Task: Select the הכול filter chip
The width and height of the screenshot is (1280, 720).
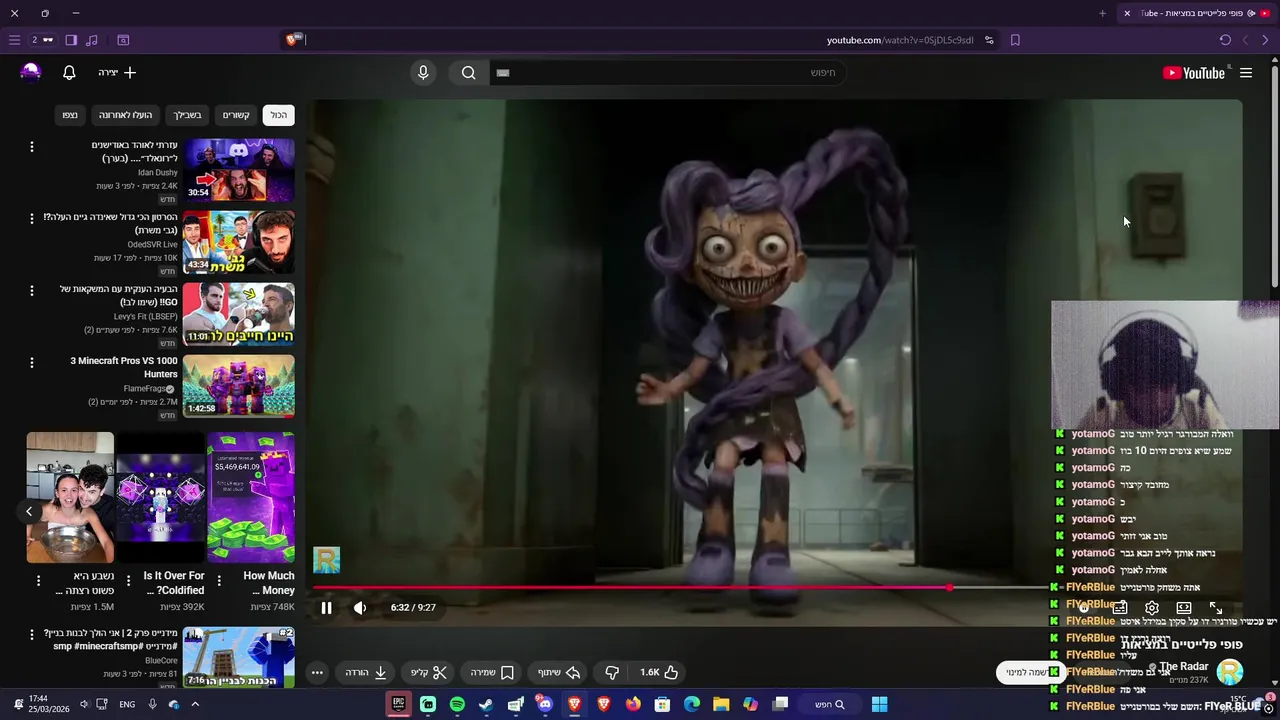Action: (278, 115)
